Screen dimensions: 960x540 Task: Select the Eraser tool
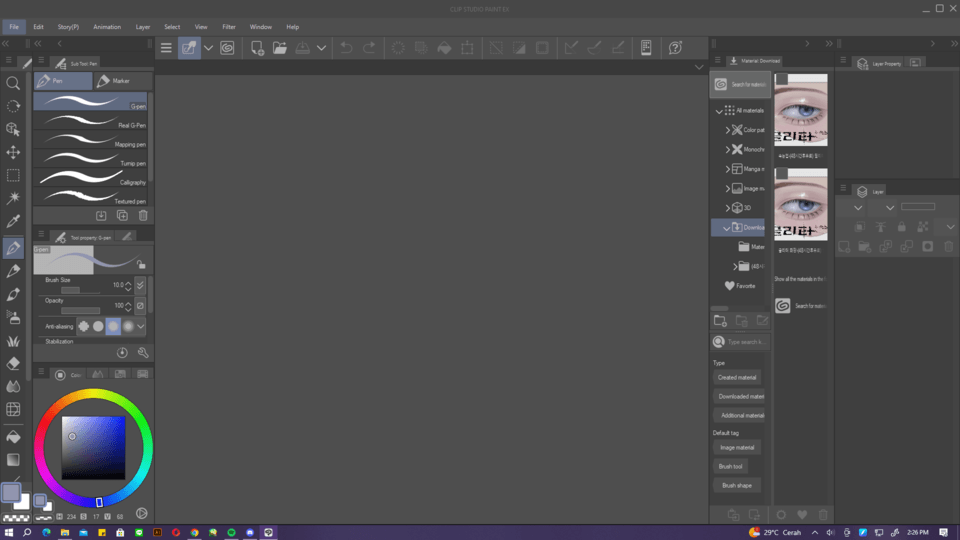pyautogui.click(x=13, y=364)
